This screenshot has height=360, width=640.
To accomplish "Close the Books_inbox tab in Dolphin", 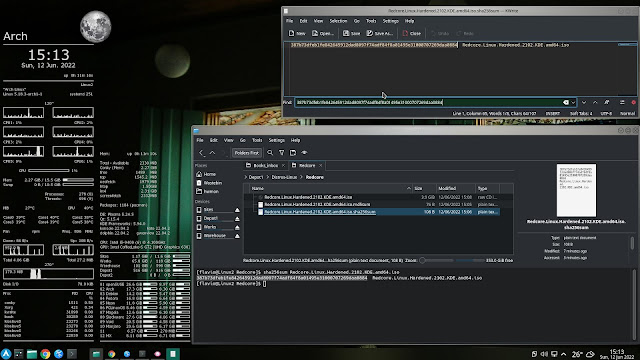I will (283, 166).
